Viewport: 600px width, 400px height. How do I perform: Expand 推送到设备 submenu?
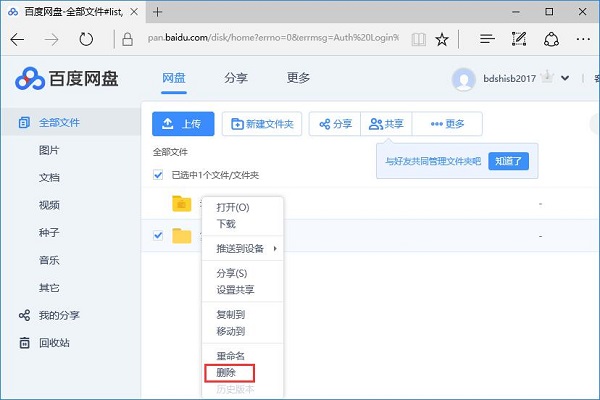click(x=243, y=248)
